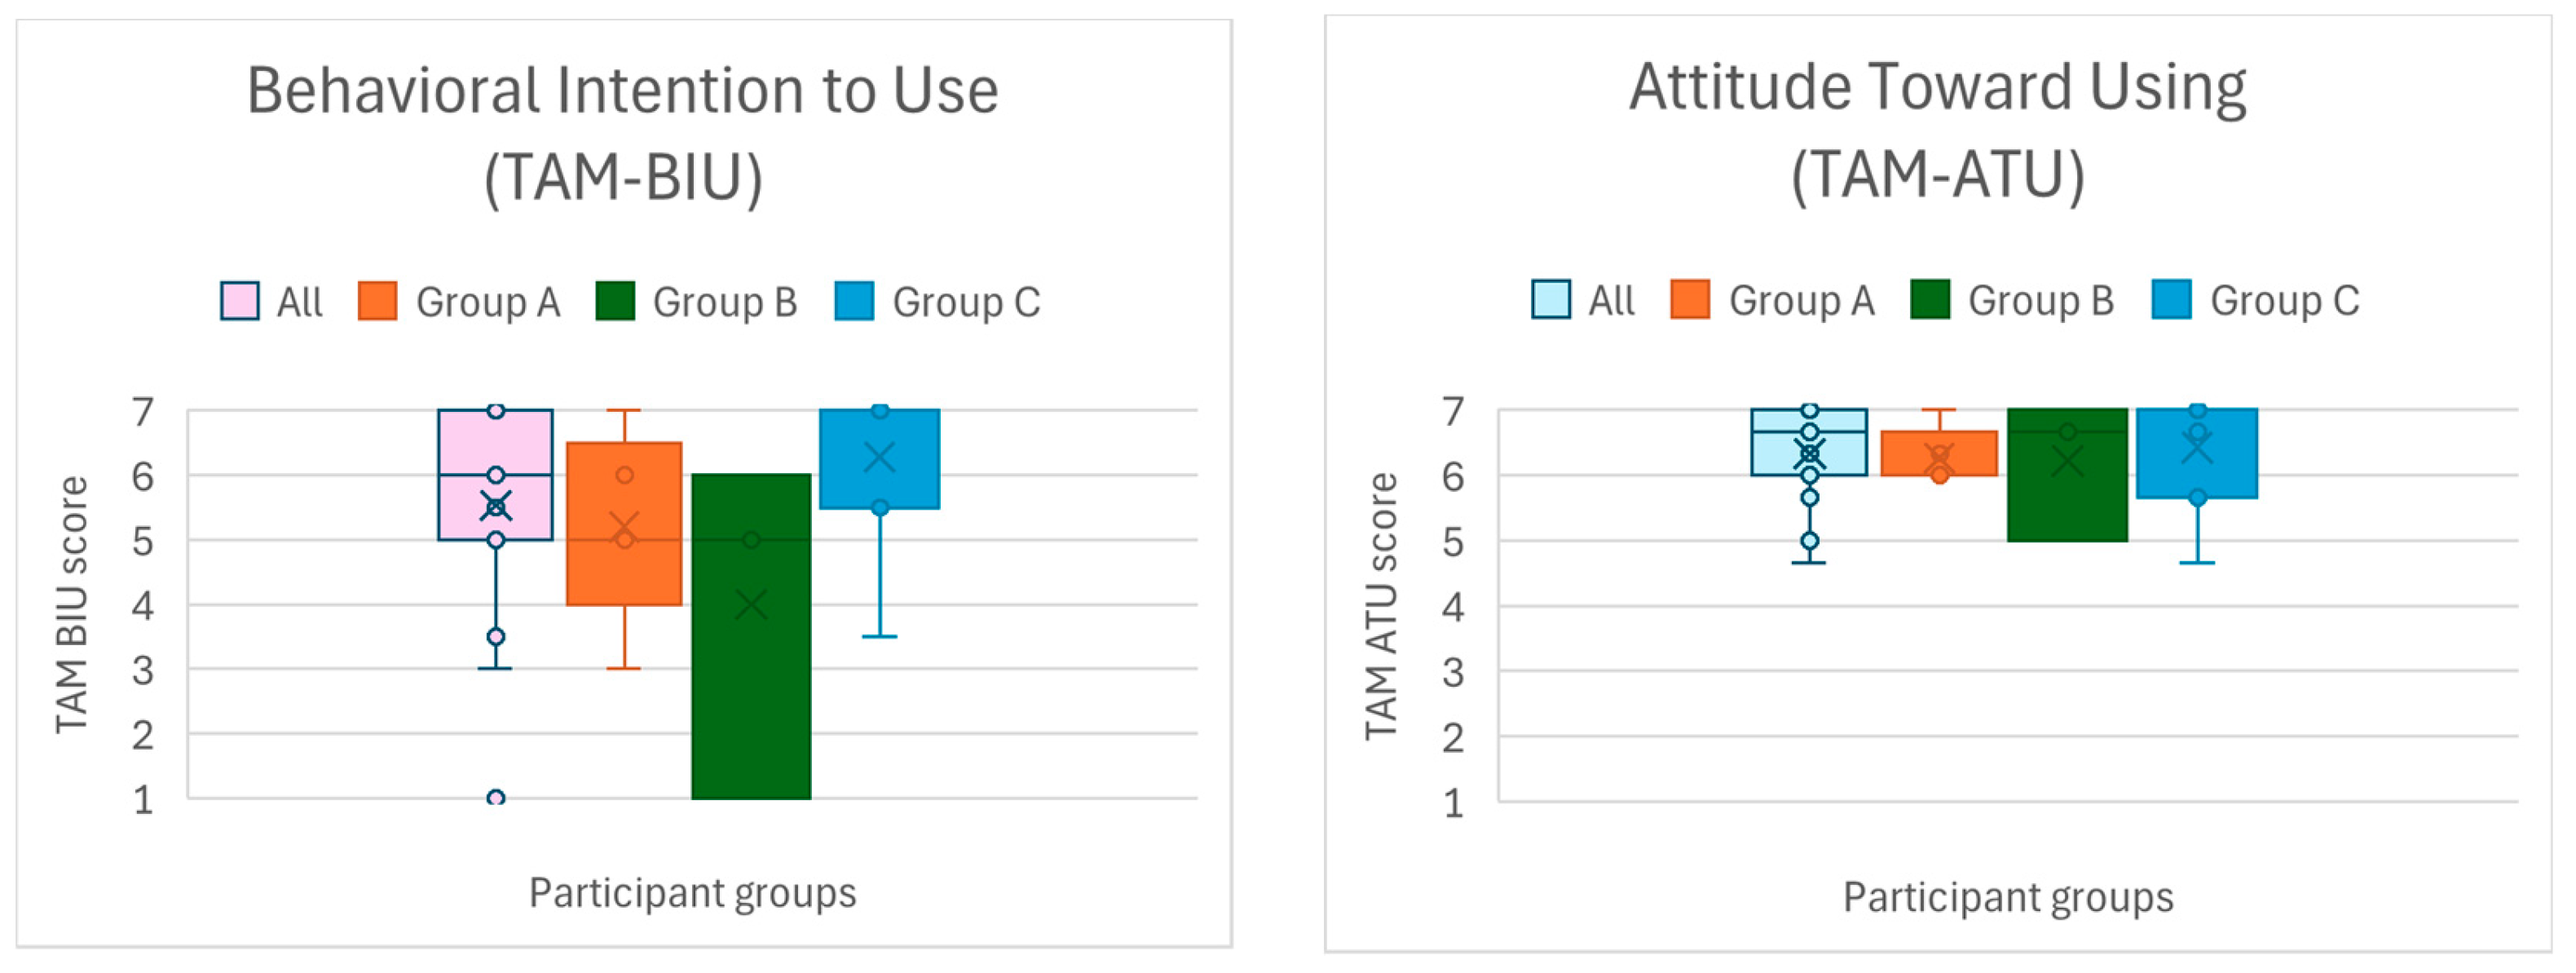Click the TAM BIU score axis title
Image resolution: width=2576 pixels, height=973 pixels.
click(72, 605)
